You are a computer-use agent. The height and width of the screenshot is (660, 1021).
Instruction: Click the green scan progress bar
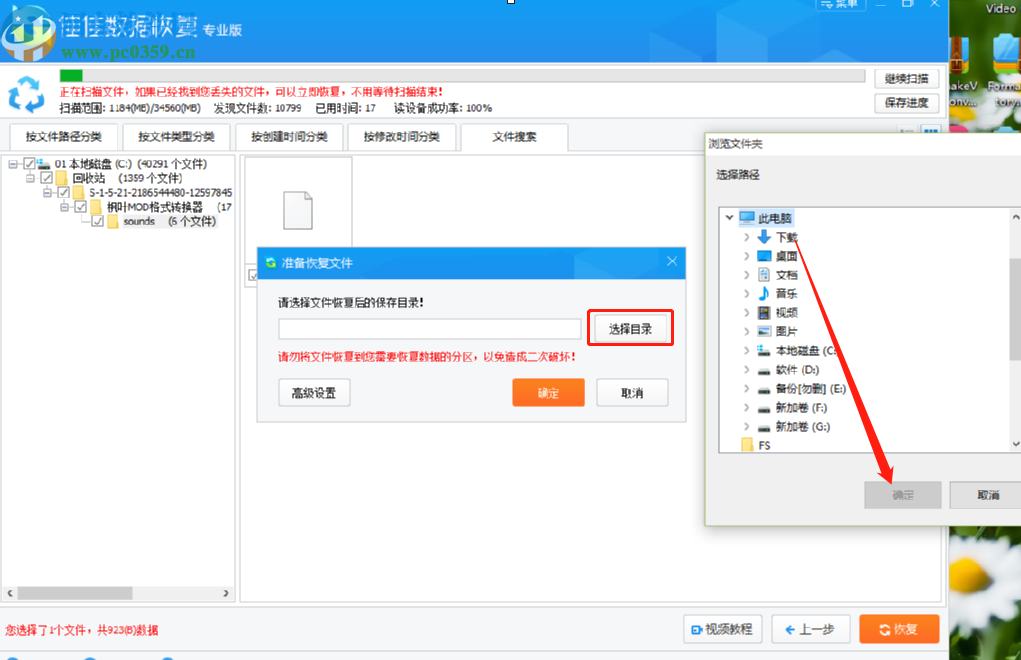(x=70, y=73)
